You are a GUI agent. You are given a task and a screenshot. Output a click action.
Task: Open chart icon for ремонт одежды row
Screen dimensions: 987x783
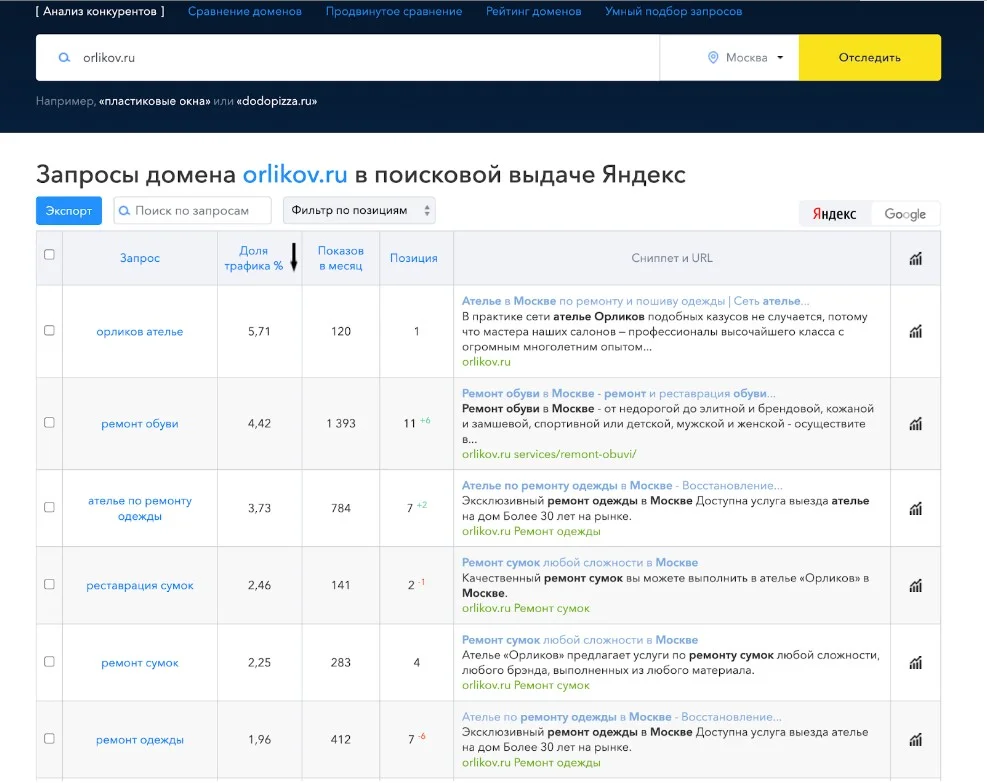[x=915, y=740]
